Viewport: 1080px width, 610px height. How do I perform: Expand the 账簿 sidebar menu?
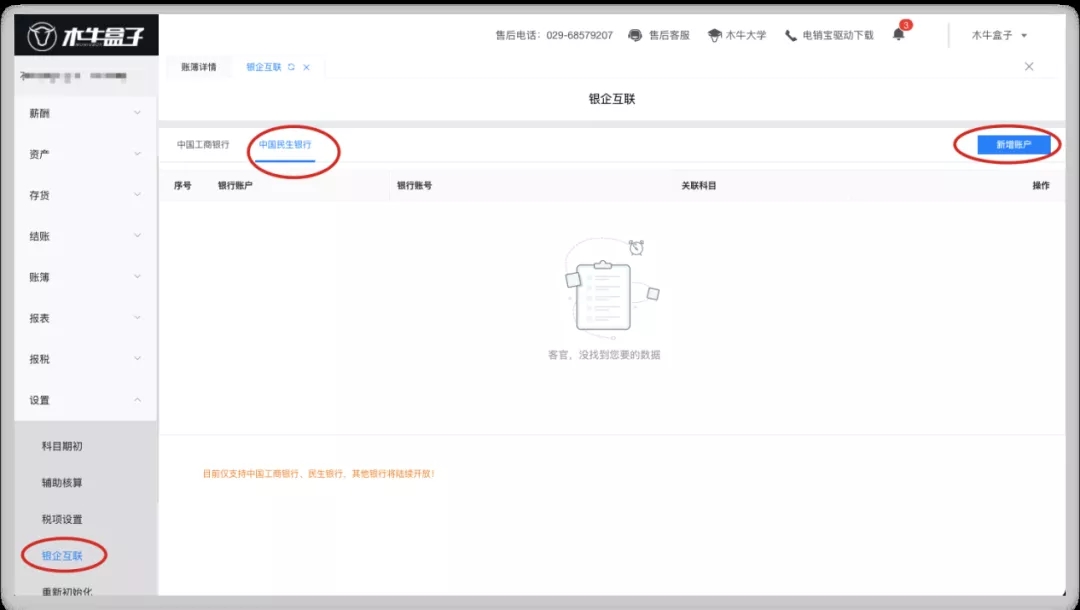85,277
